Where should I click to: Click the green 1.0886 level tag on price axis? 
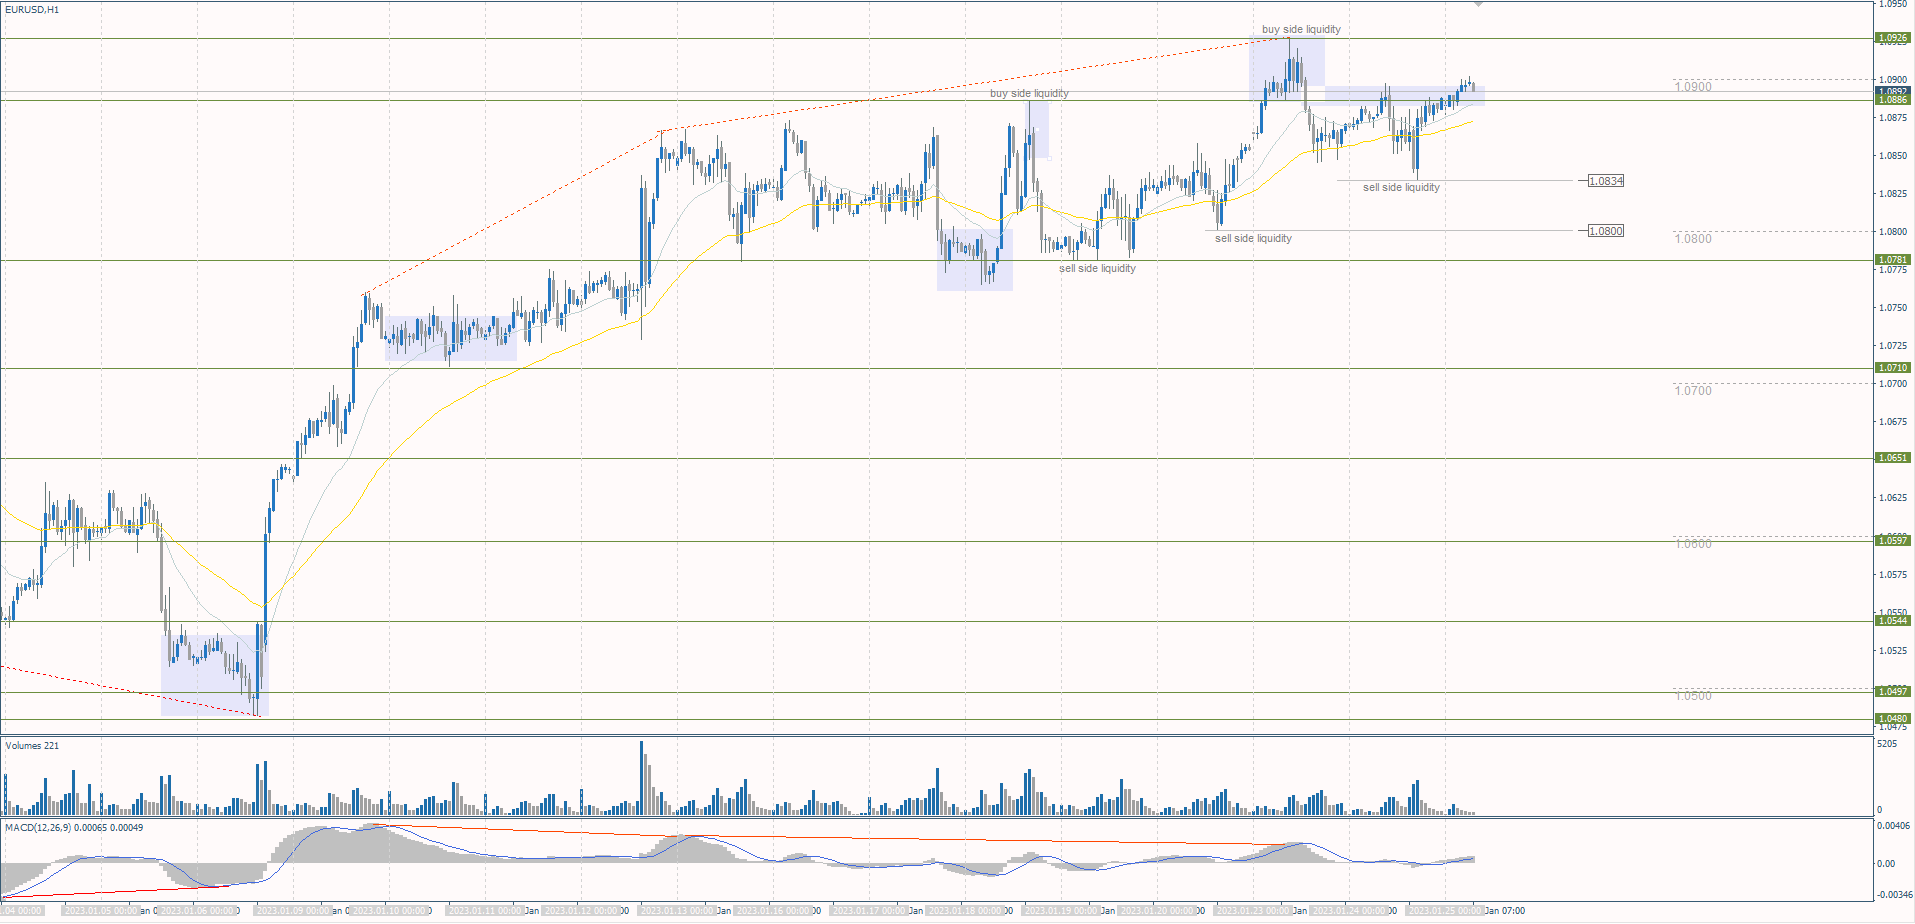[1893, 100]
